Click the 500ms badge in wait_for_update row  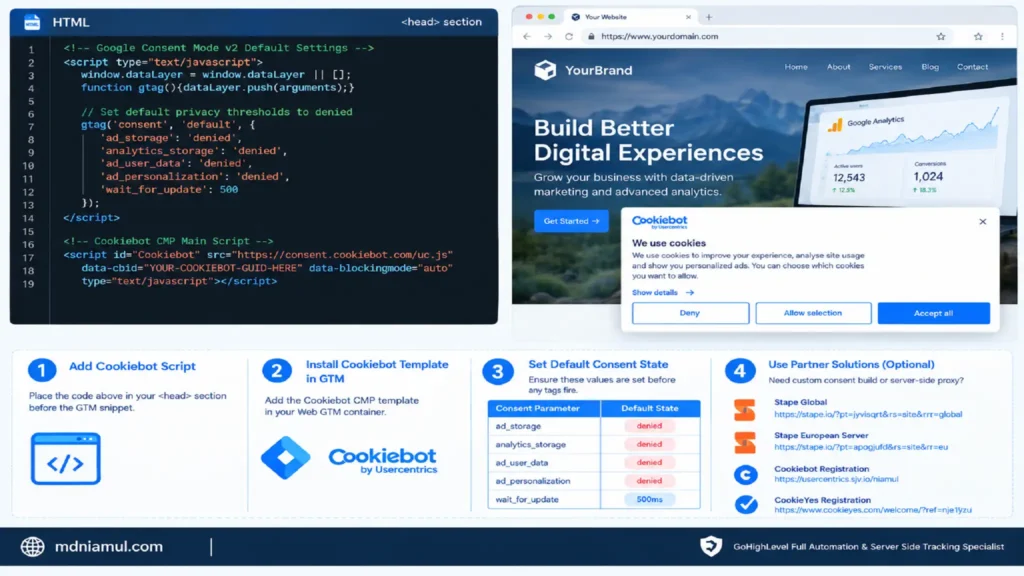click(x=649, y=500)
